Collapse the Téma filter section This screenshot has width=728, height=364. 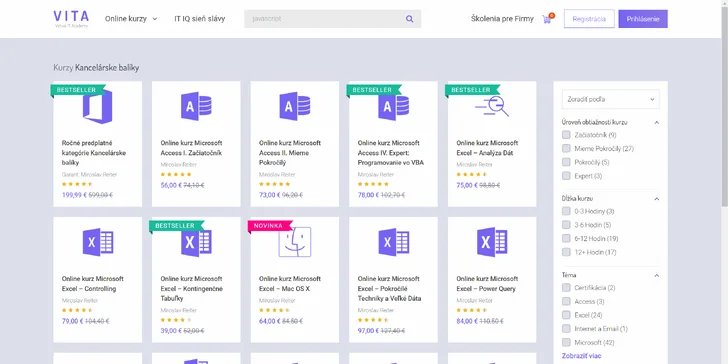tap(656, 275)
